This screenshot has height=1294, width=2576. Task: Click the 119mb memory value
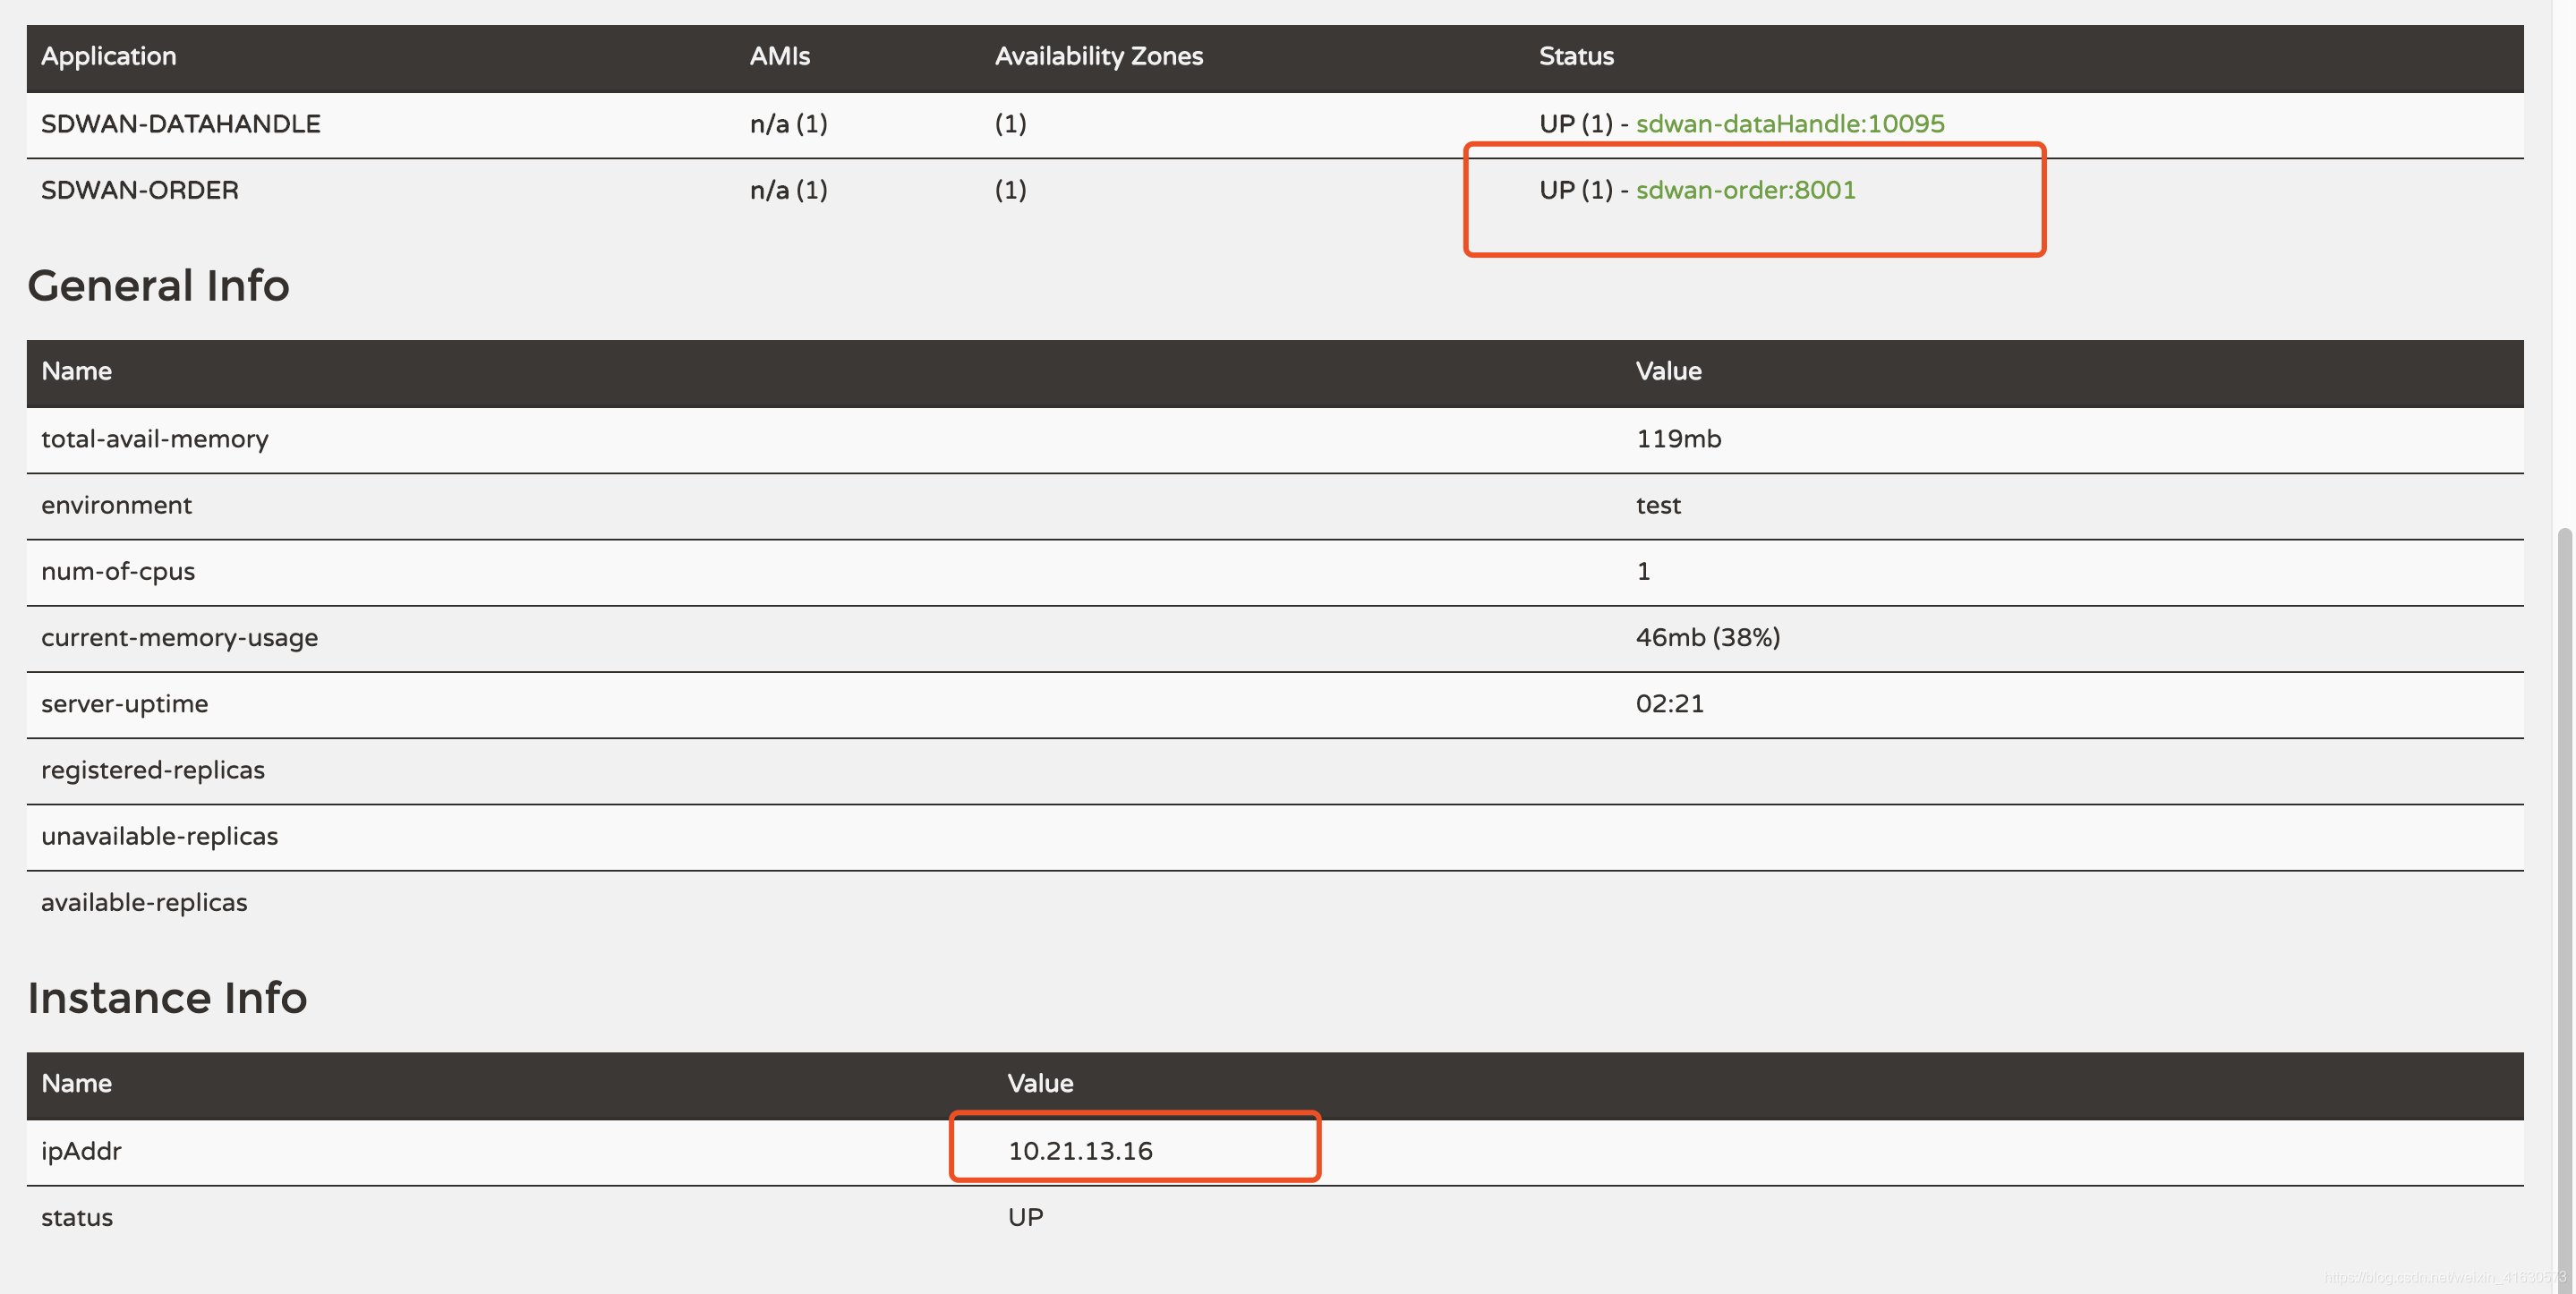click(1678, 439)
